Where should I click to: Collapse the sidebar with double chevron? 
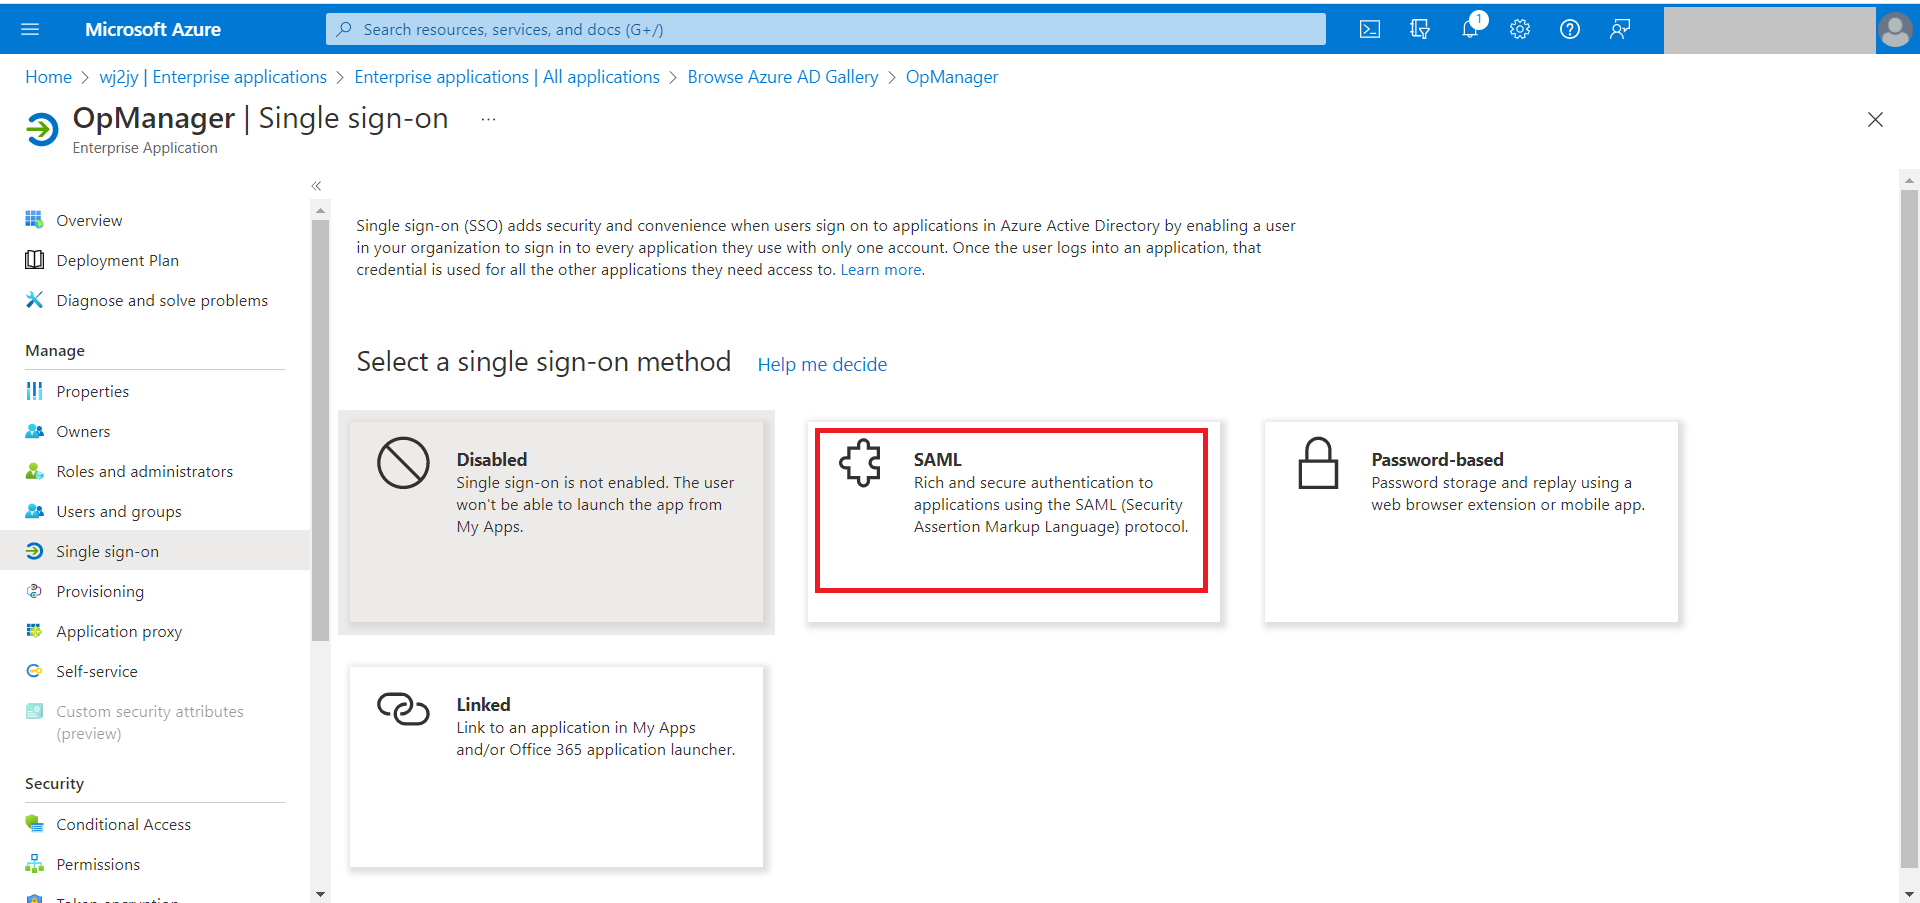click(x=316, y=186)
